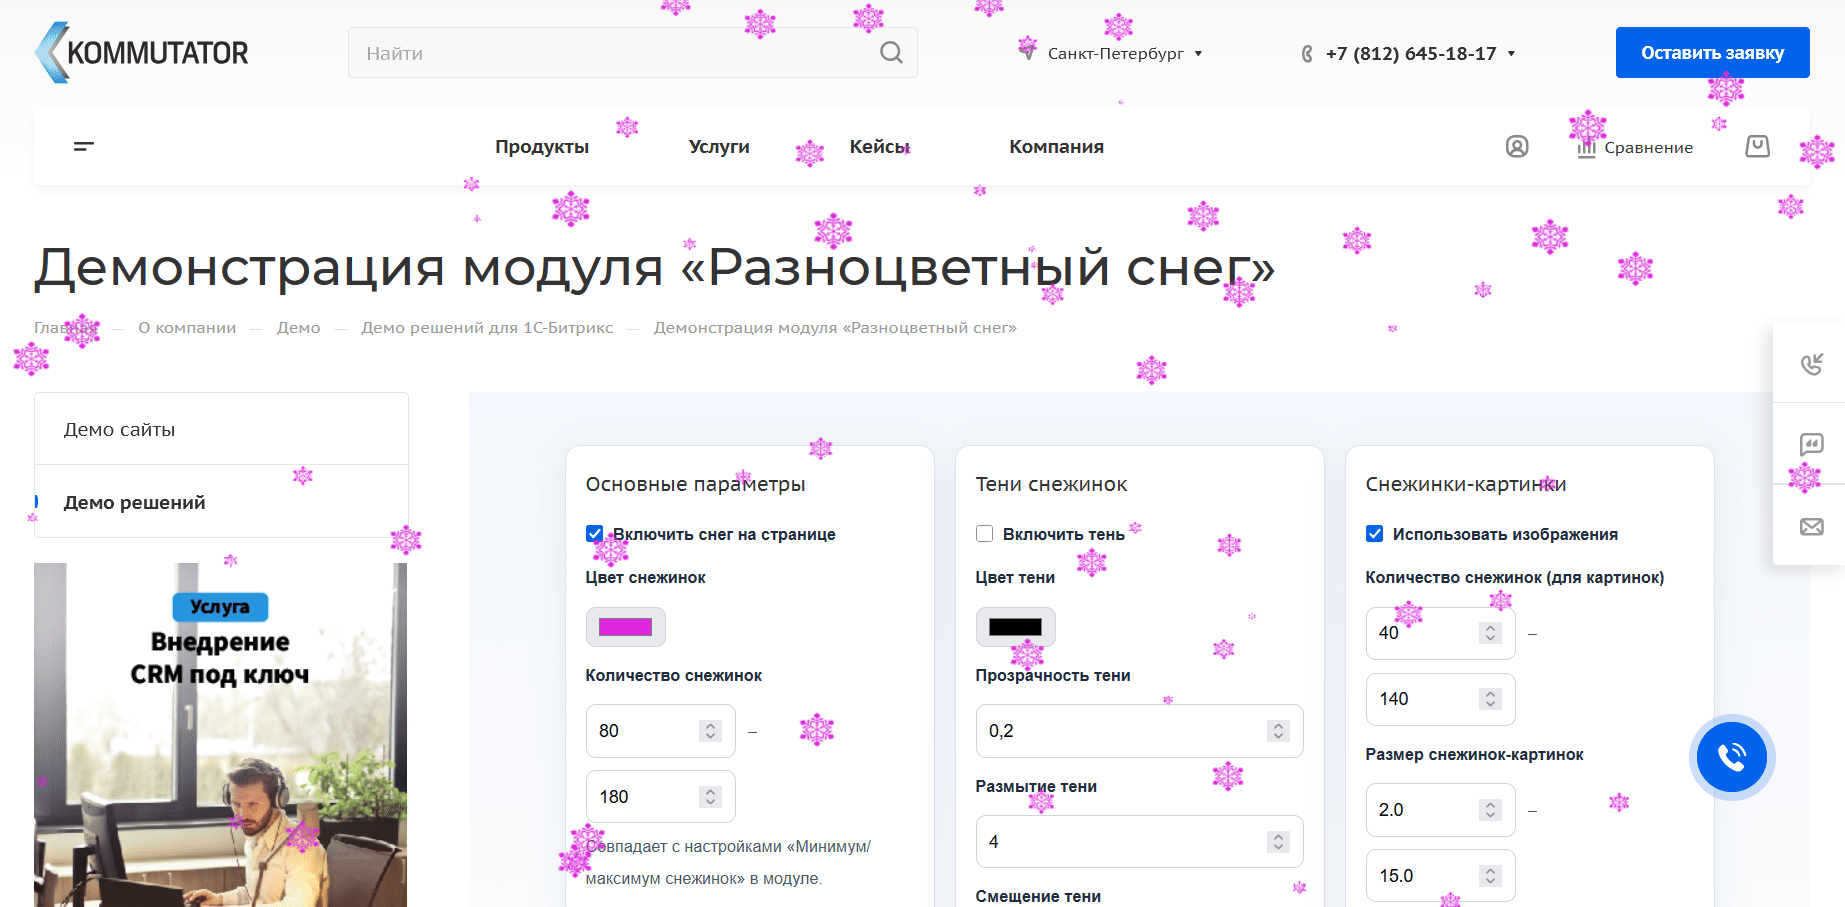This screenshot has width=1845, height=907.
Task: Open the magenta Цвет снежинок color swatch
Action: (x=625, y=627)
